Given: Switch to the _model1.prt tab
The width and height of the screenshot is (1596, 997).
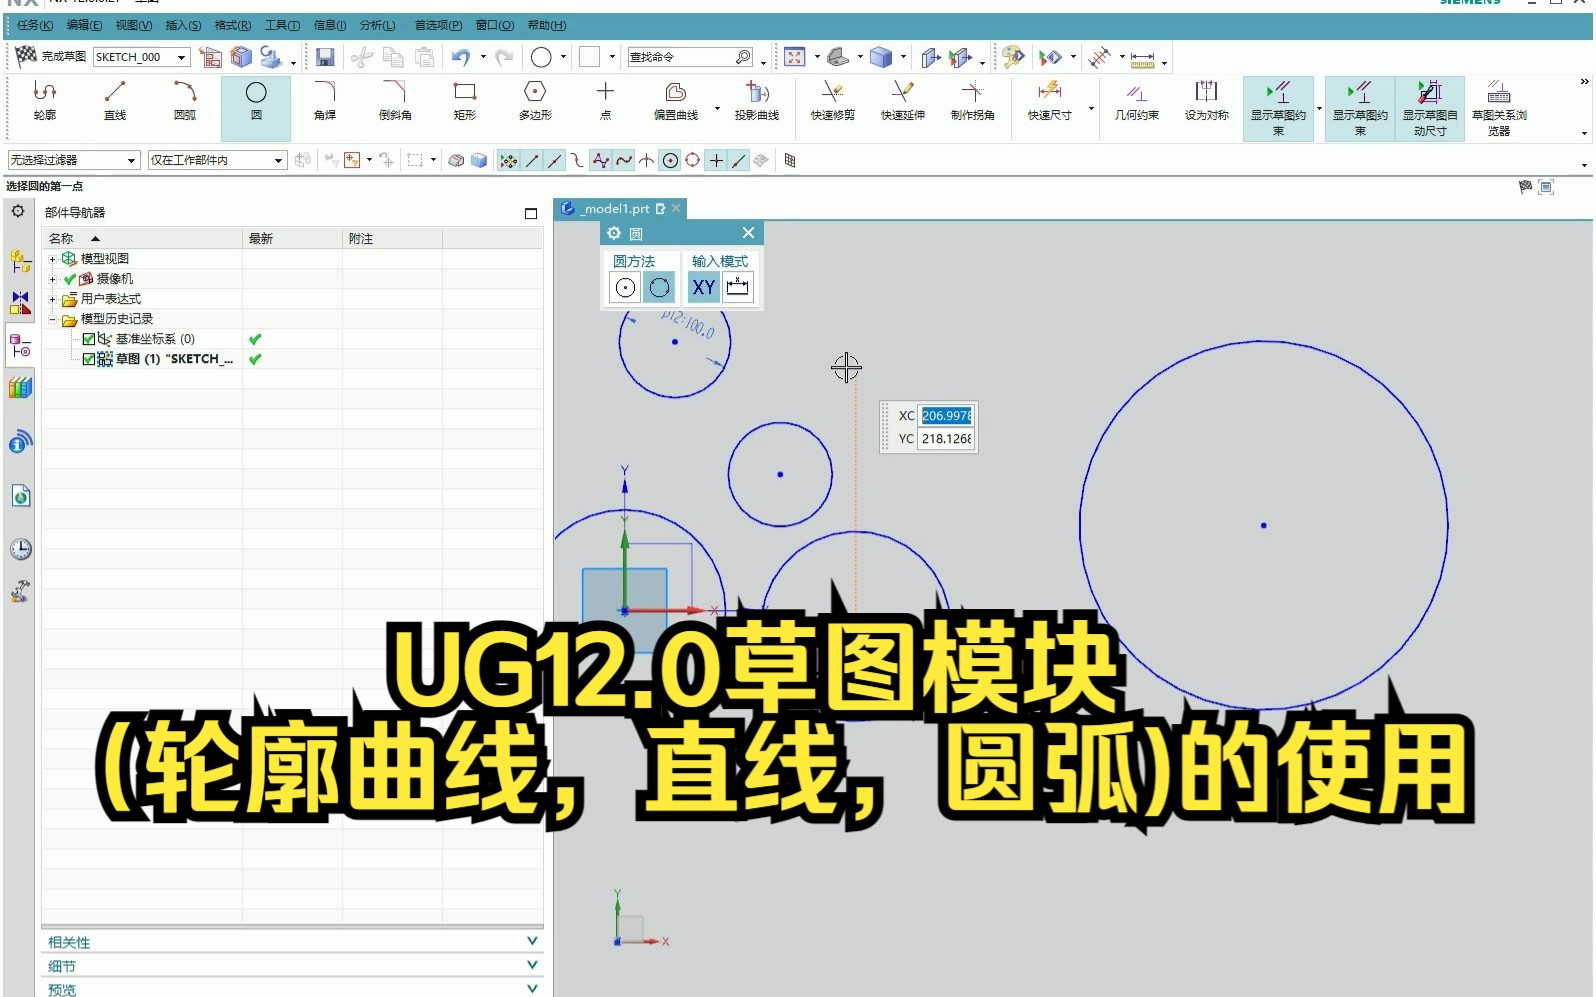Looking at the screenshot, I should (615, 208).
